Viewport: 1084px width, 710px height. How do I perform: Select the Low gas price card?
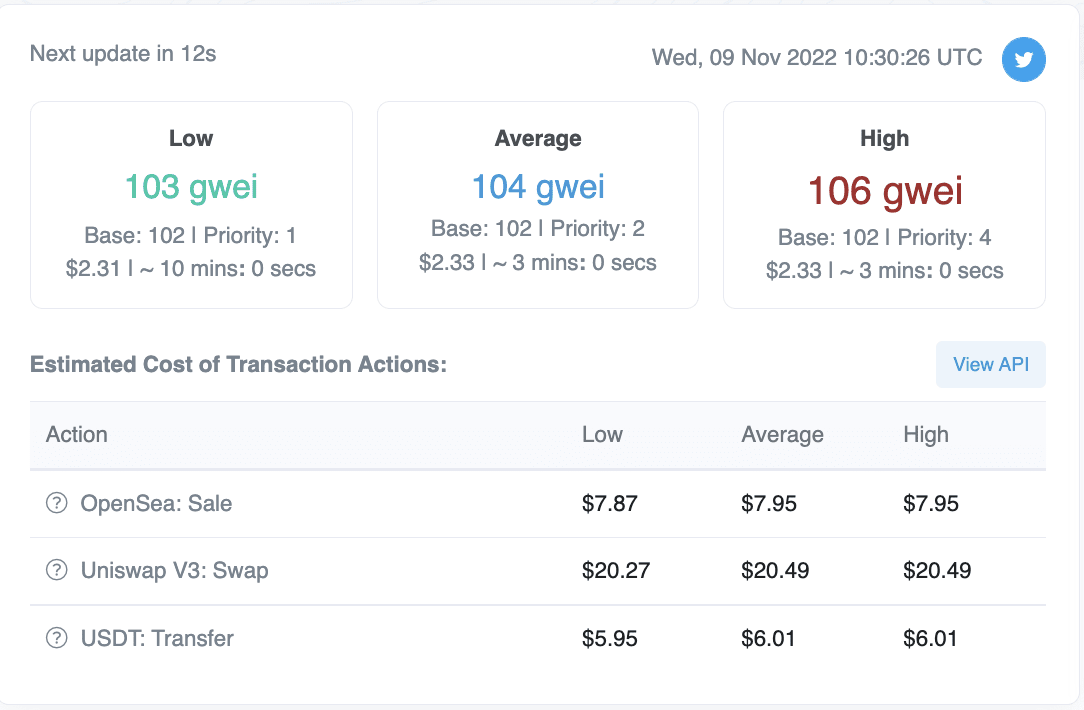(191, 205)
